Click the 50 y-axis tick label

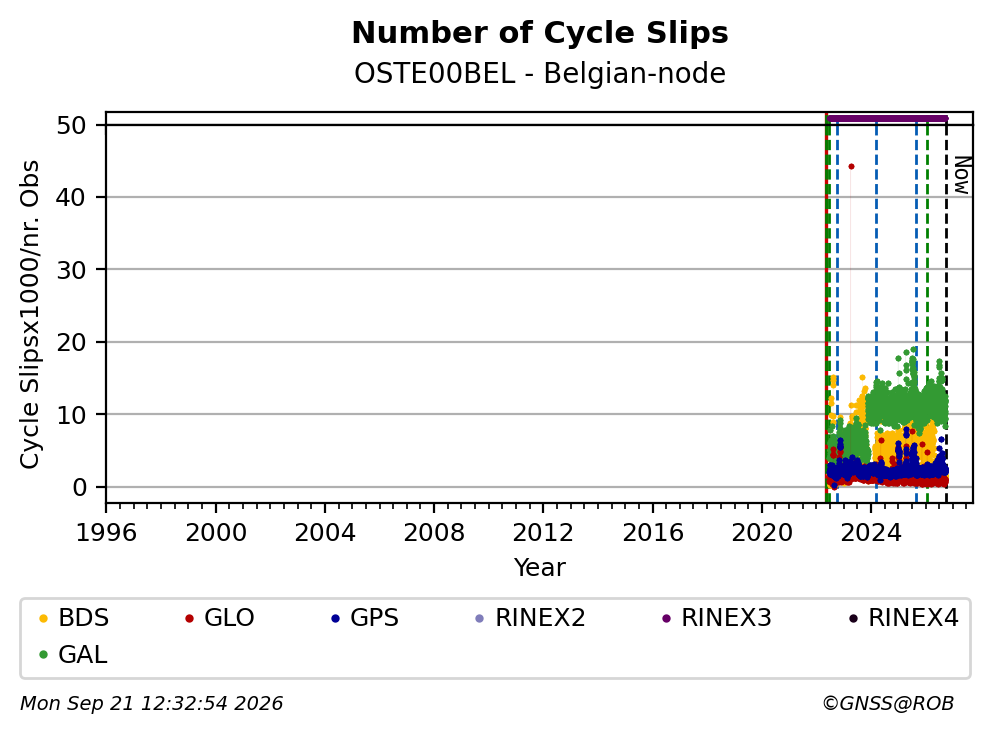[x=71, y=125]
